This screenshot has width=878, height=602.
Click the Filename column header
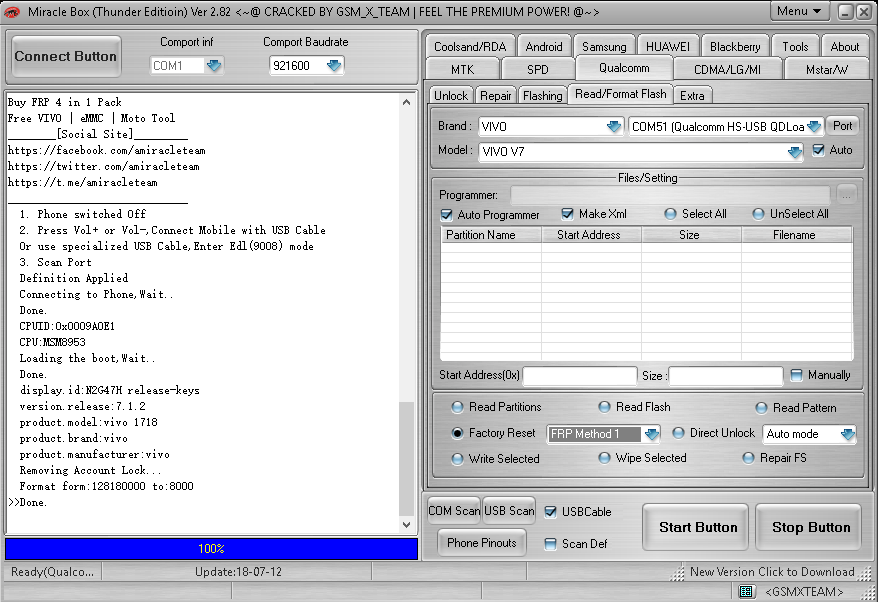tap(796, 235)
